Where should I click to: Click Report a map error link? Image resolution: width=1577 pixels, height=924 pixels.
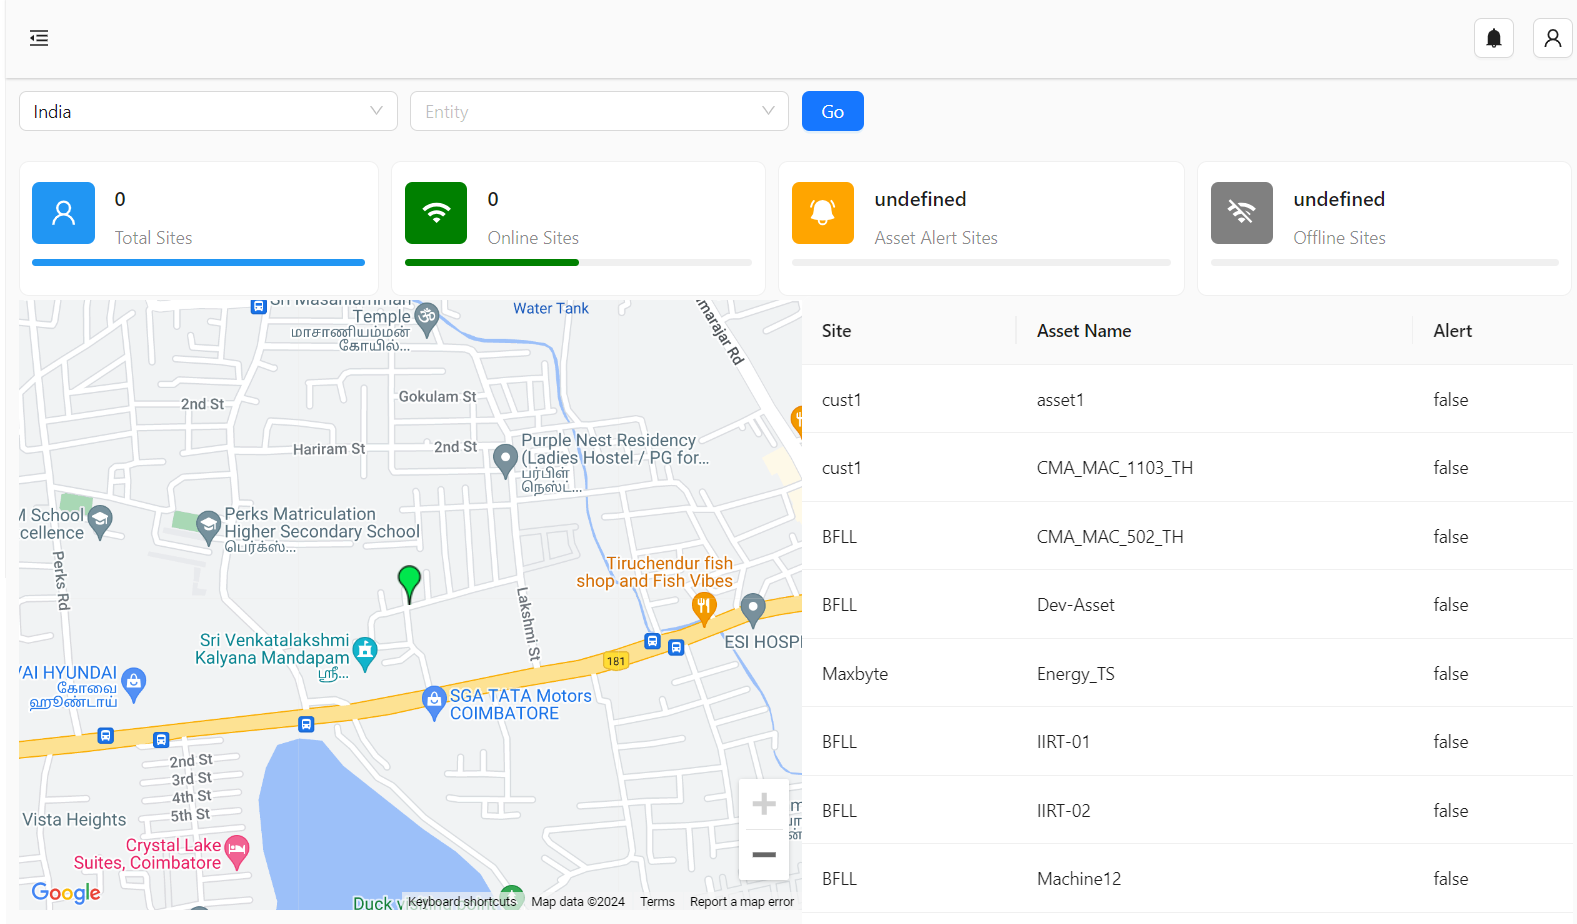coord(741,902)
